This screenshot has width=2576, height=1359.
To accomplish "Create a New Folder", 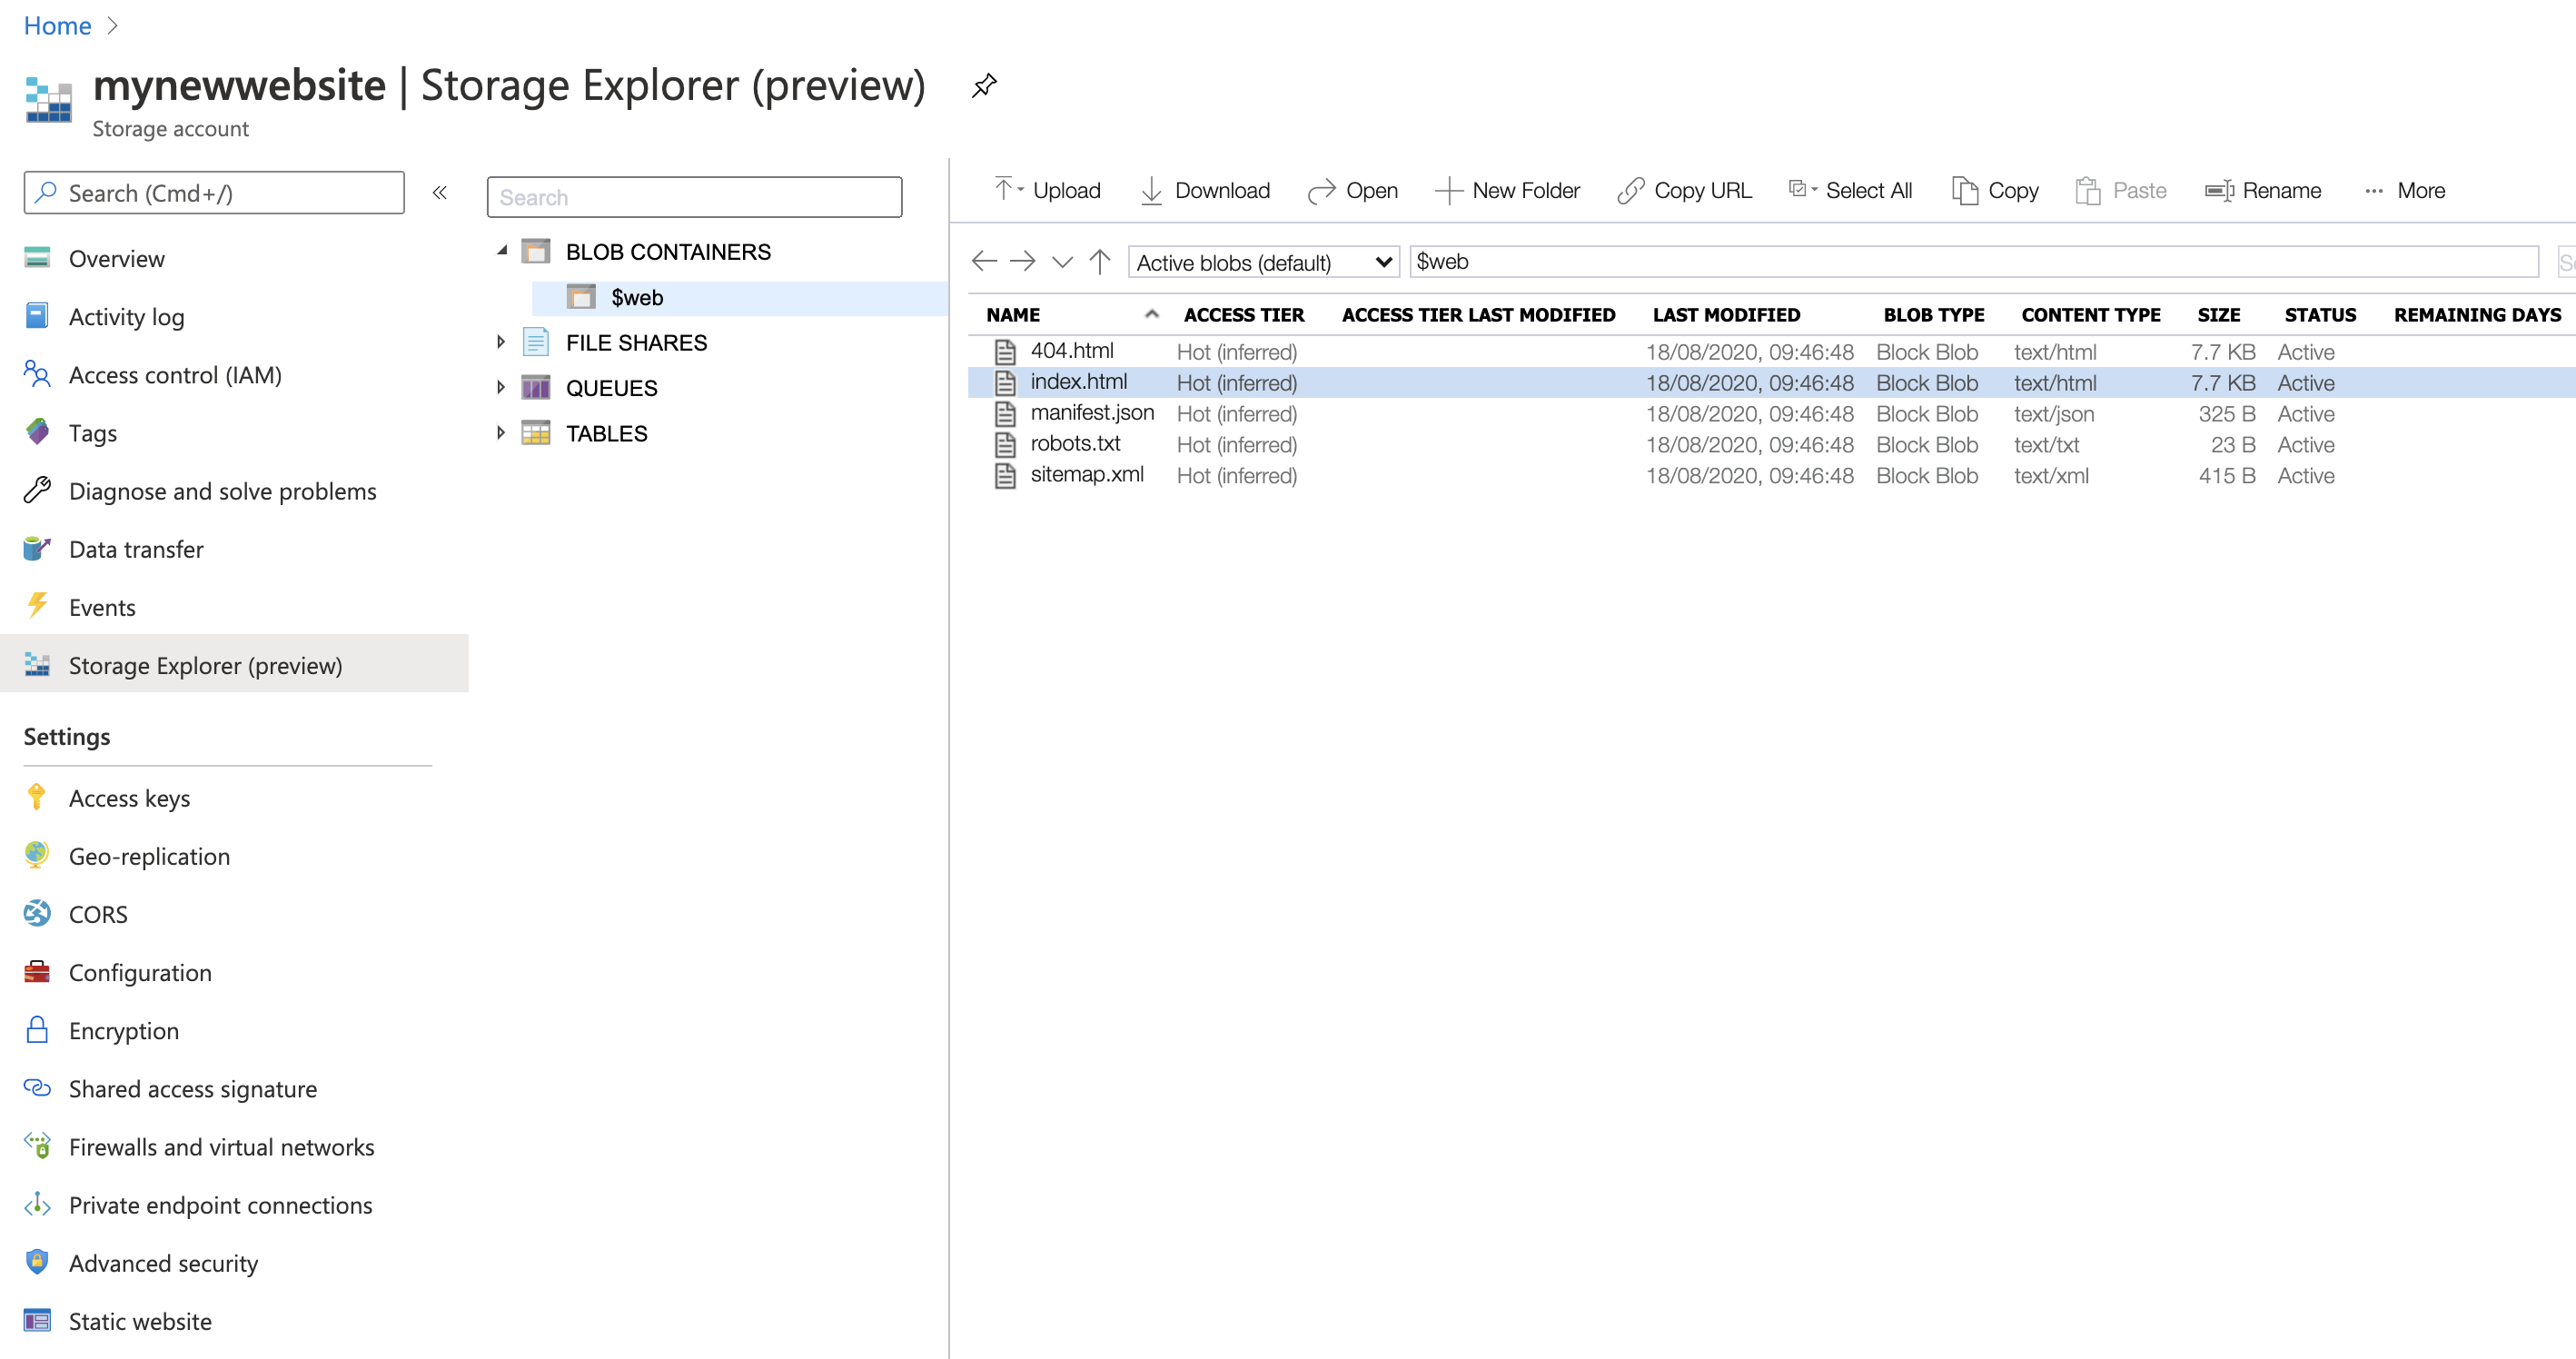I will point(1508,190).
